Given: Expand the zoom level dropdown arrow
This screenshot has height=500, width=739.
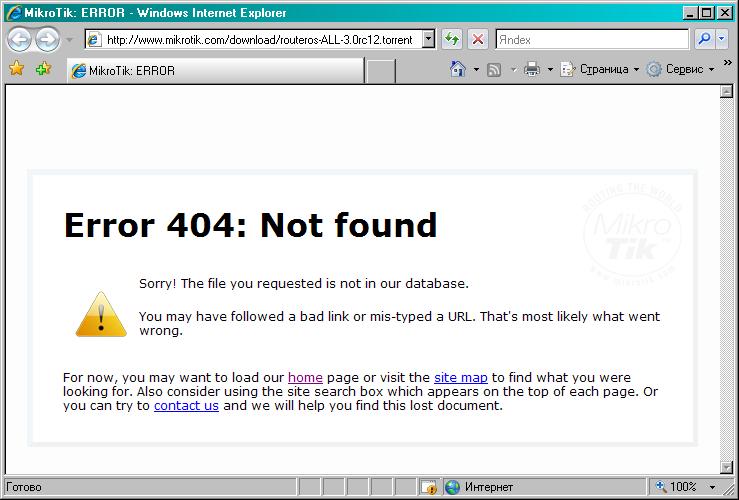Looking at the screenshot, I should click(x=713, y=487).
